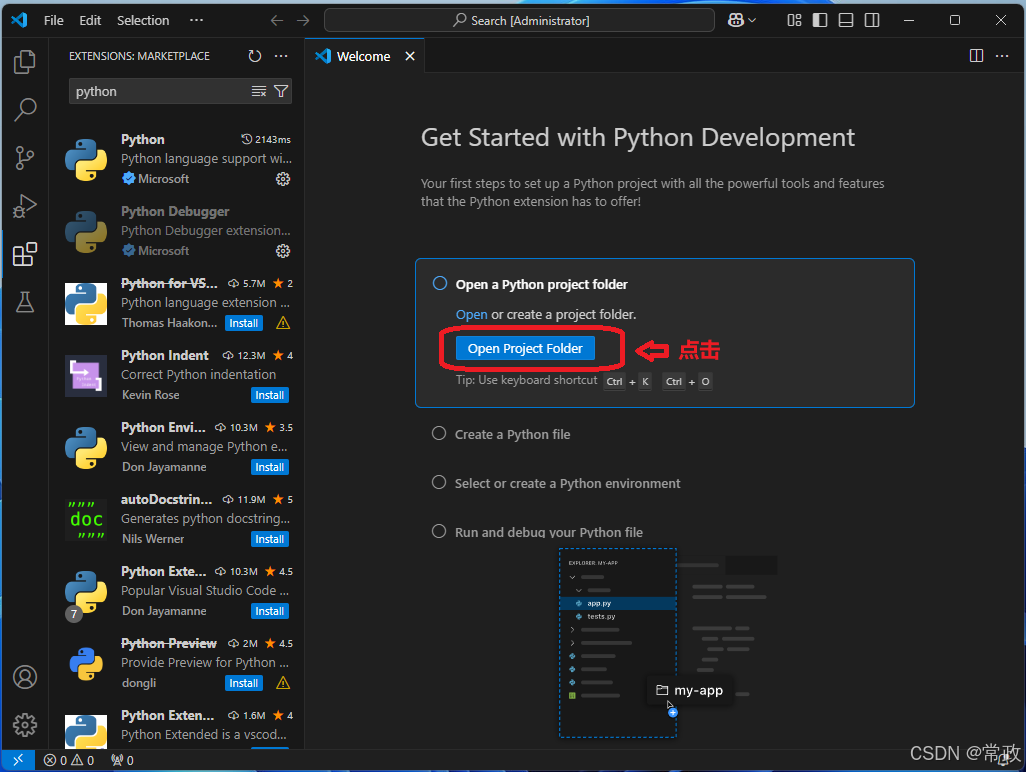Image resolution: width=1026 pixels, height=772 pixels.
Task: Open the File menu
Action: click(x=54, y=20)
